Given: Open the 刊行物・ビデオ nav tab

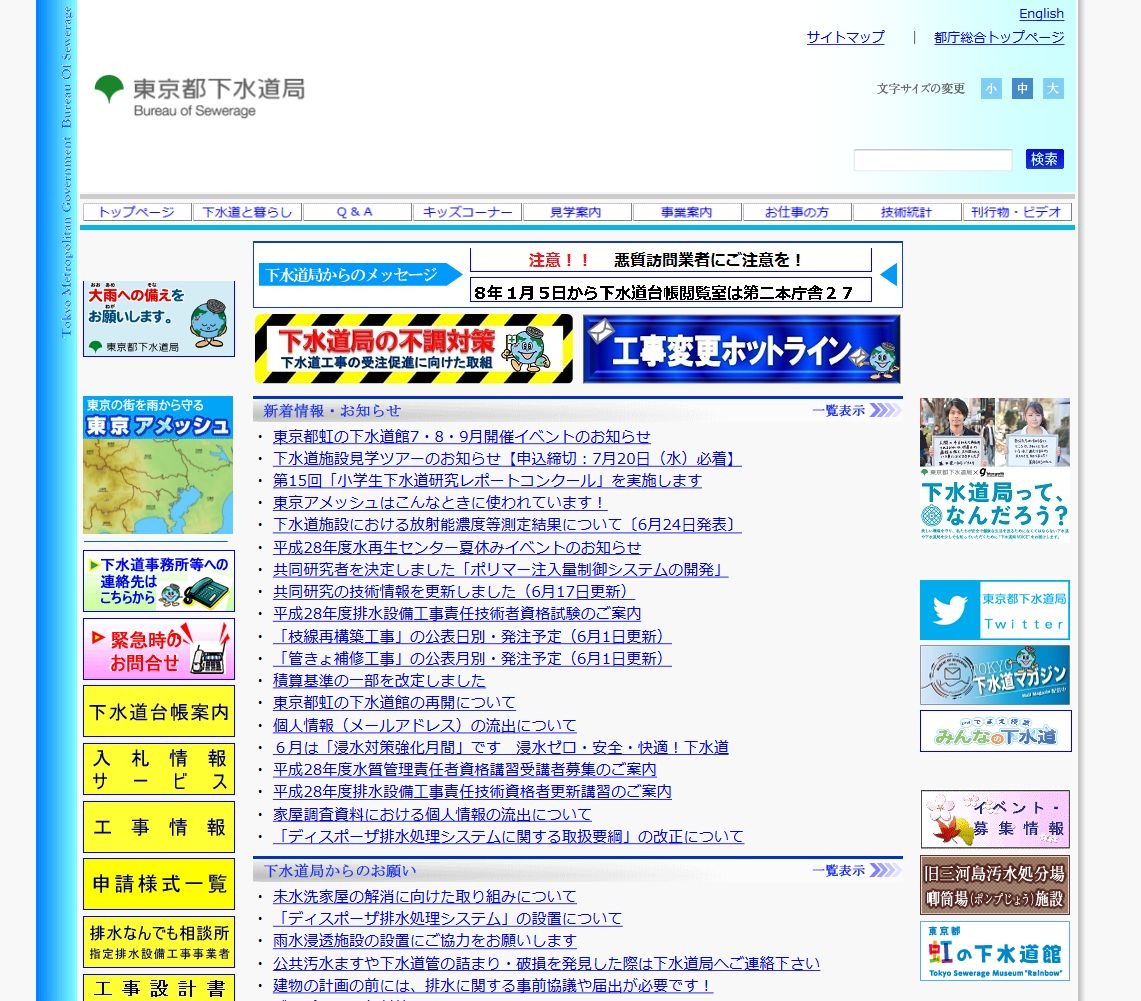Looking at the screenshot, I should [1017, 212].
